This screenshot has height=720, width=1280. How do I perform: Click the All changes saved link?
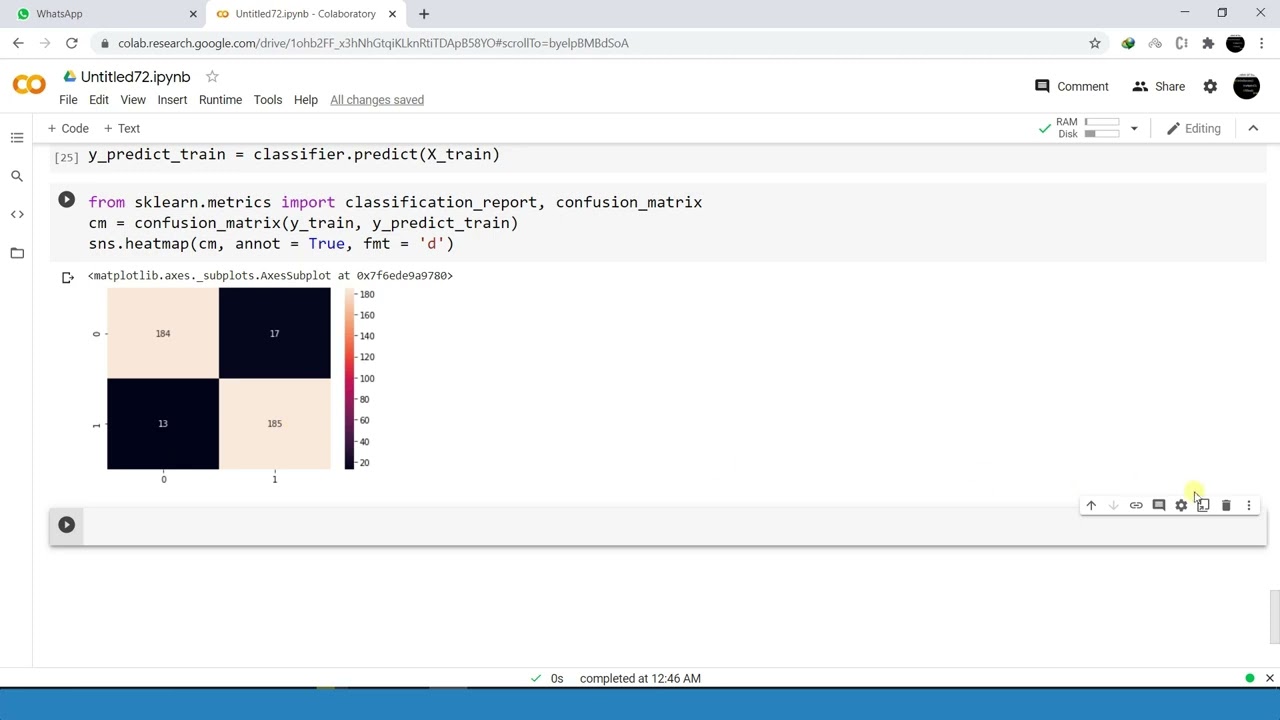[x=377, y=100]
